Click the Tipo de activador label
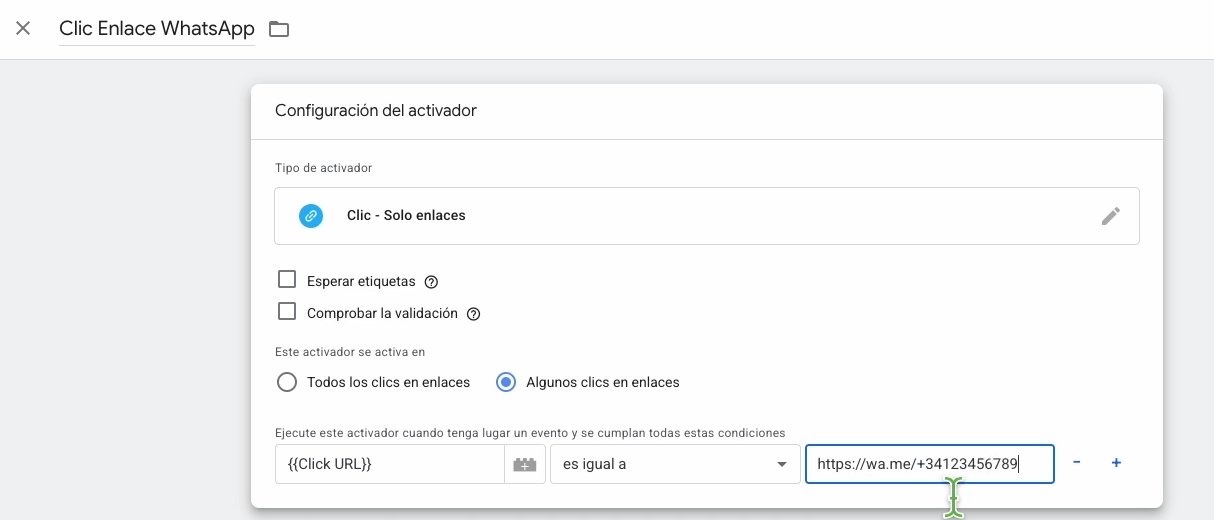 324,168
